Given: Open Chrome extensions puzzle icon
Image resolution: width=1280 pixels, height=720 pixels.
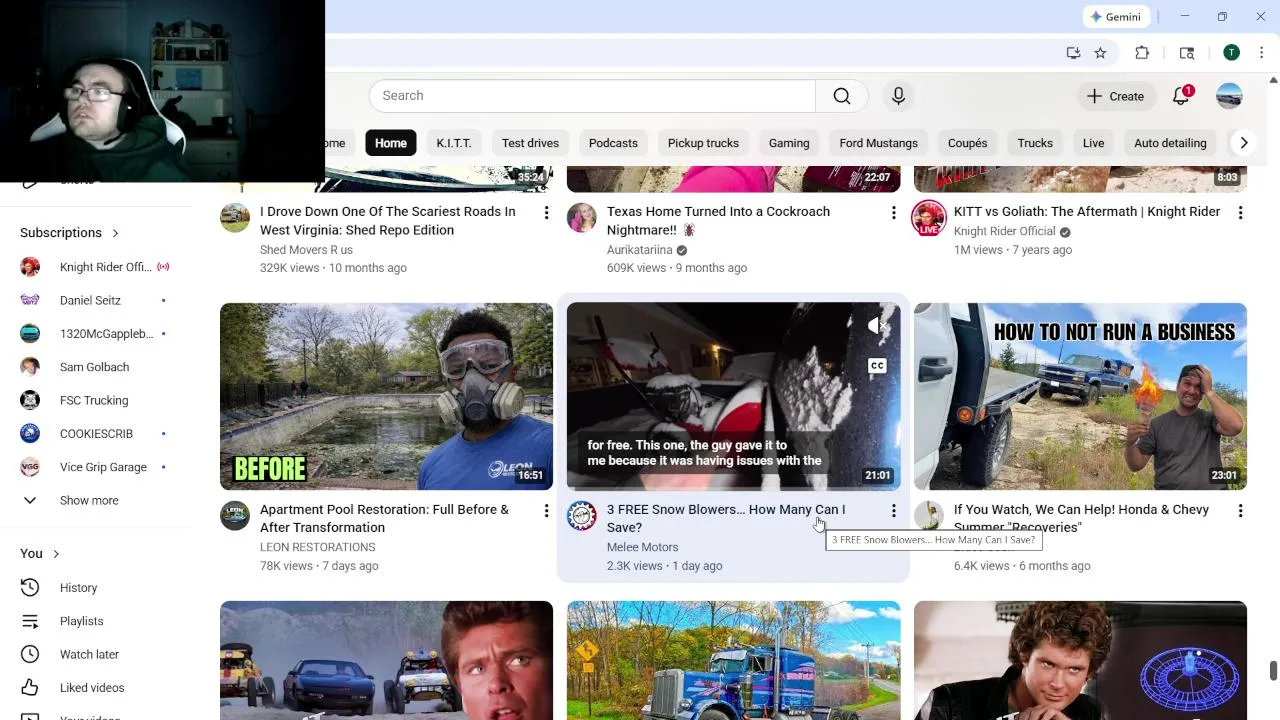Looking at the screenshot, I should (x=1142, y=53).
